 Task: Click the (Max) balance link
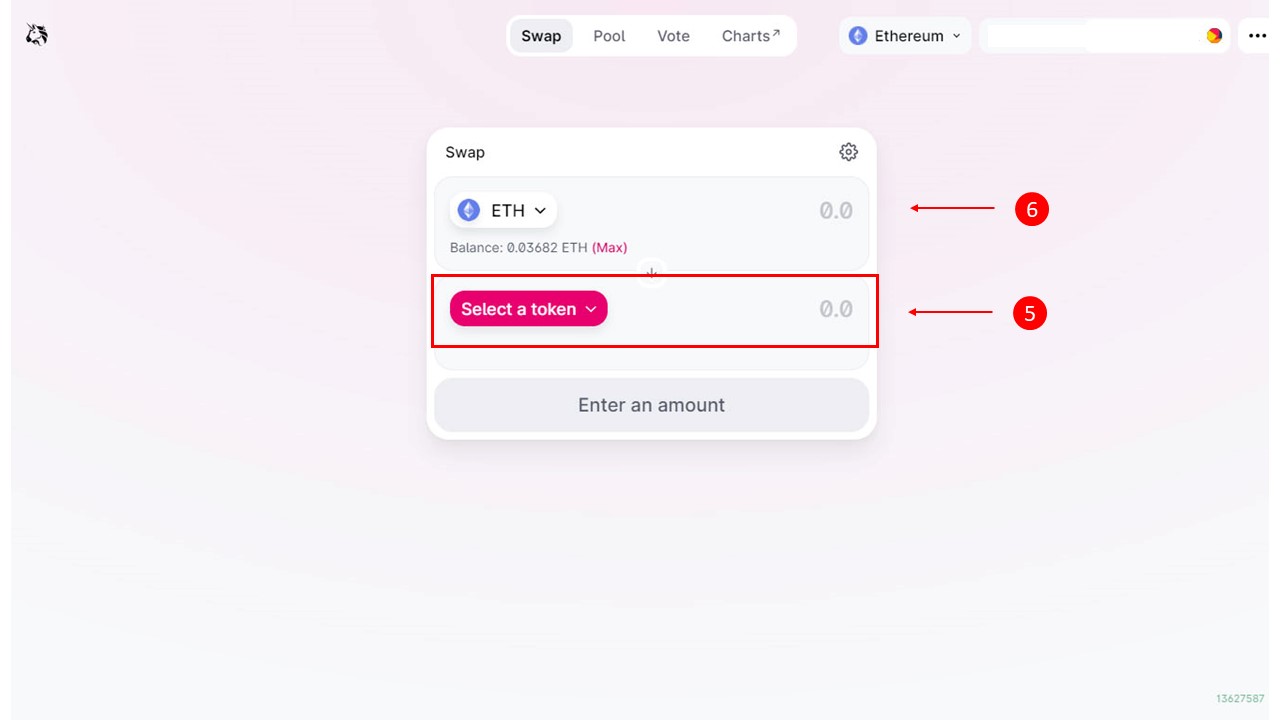coord(610,247)
